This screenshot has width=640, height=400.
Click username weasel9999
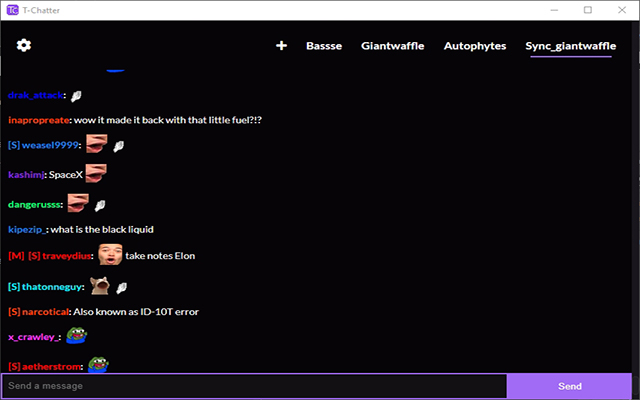click(50, 145)
